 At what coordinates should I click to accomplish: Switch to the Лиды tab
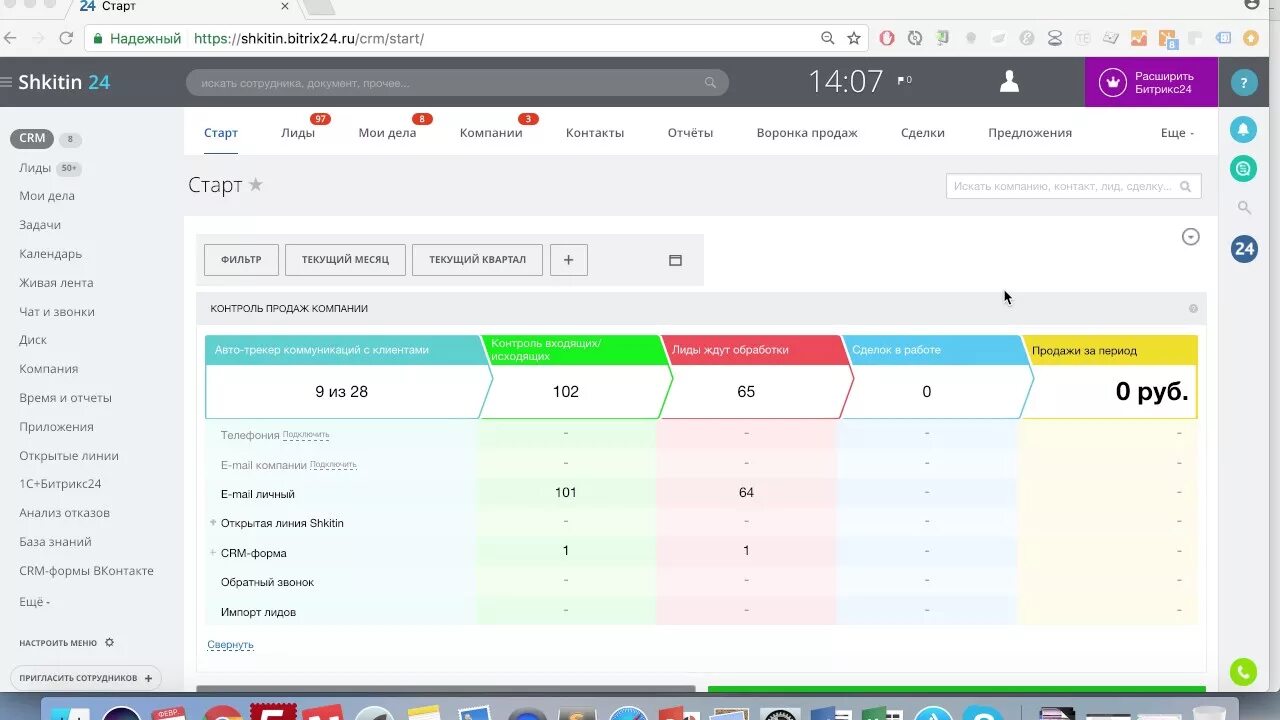[298, 133]
